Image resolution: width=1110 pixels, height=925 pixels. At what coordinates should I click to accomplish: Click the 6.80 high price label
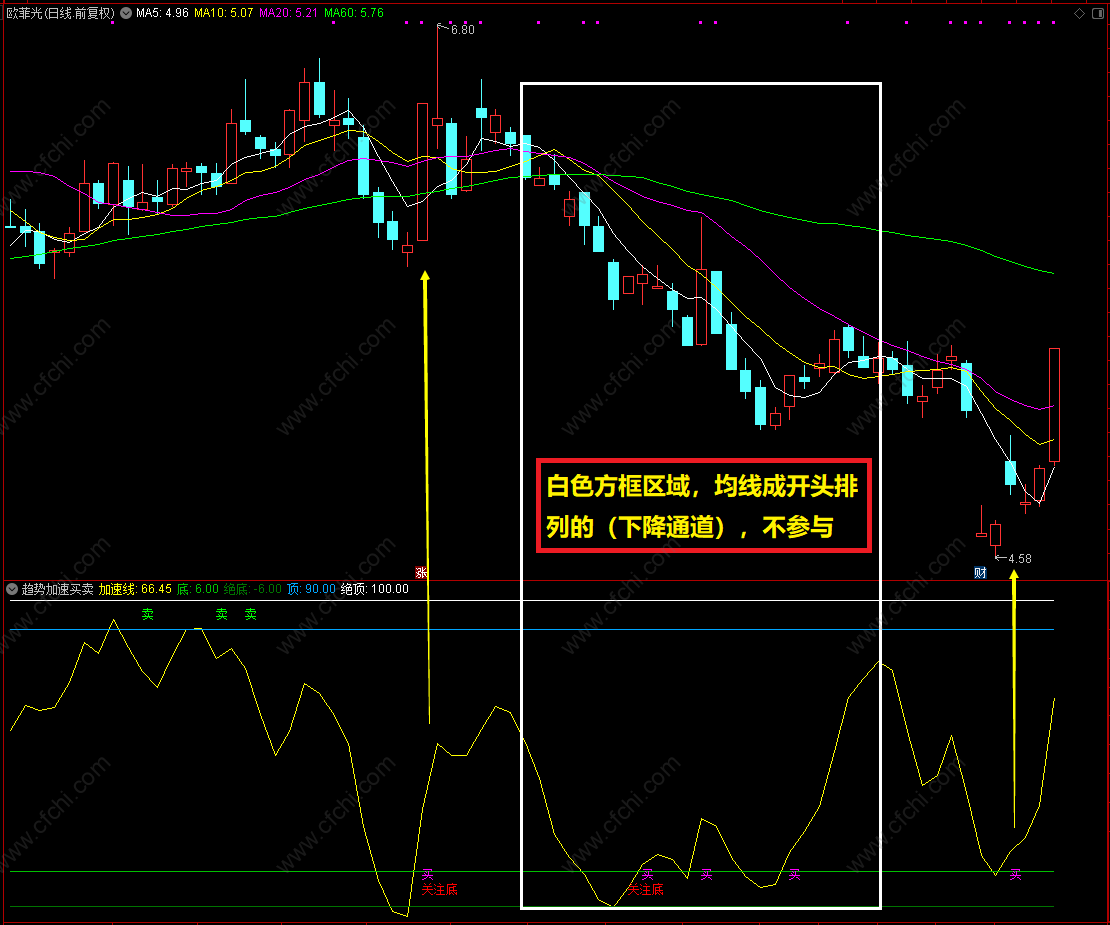tap(463, 30)
